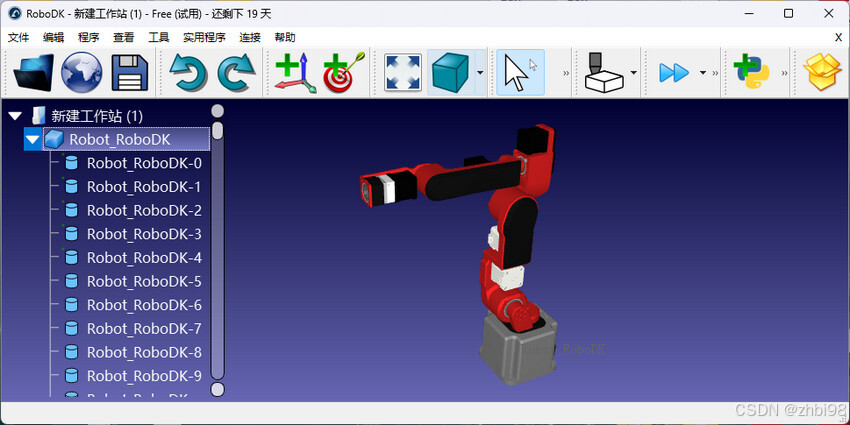This screenshot has height=425, width=850.
Task: Show more tools after the Python icon
Action: pyautogui.click(x=784, y=73)
